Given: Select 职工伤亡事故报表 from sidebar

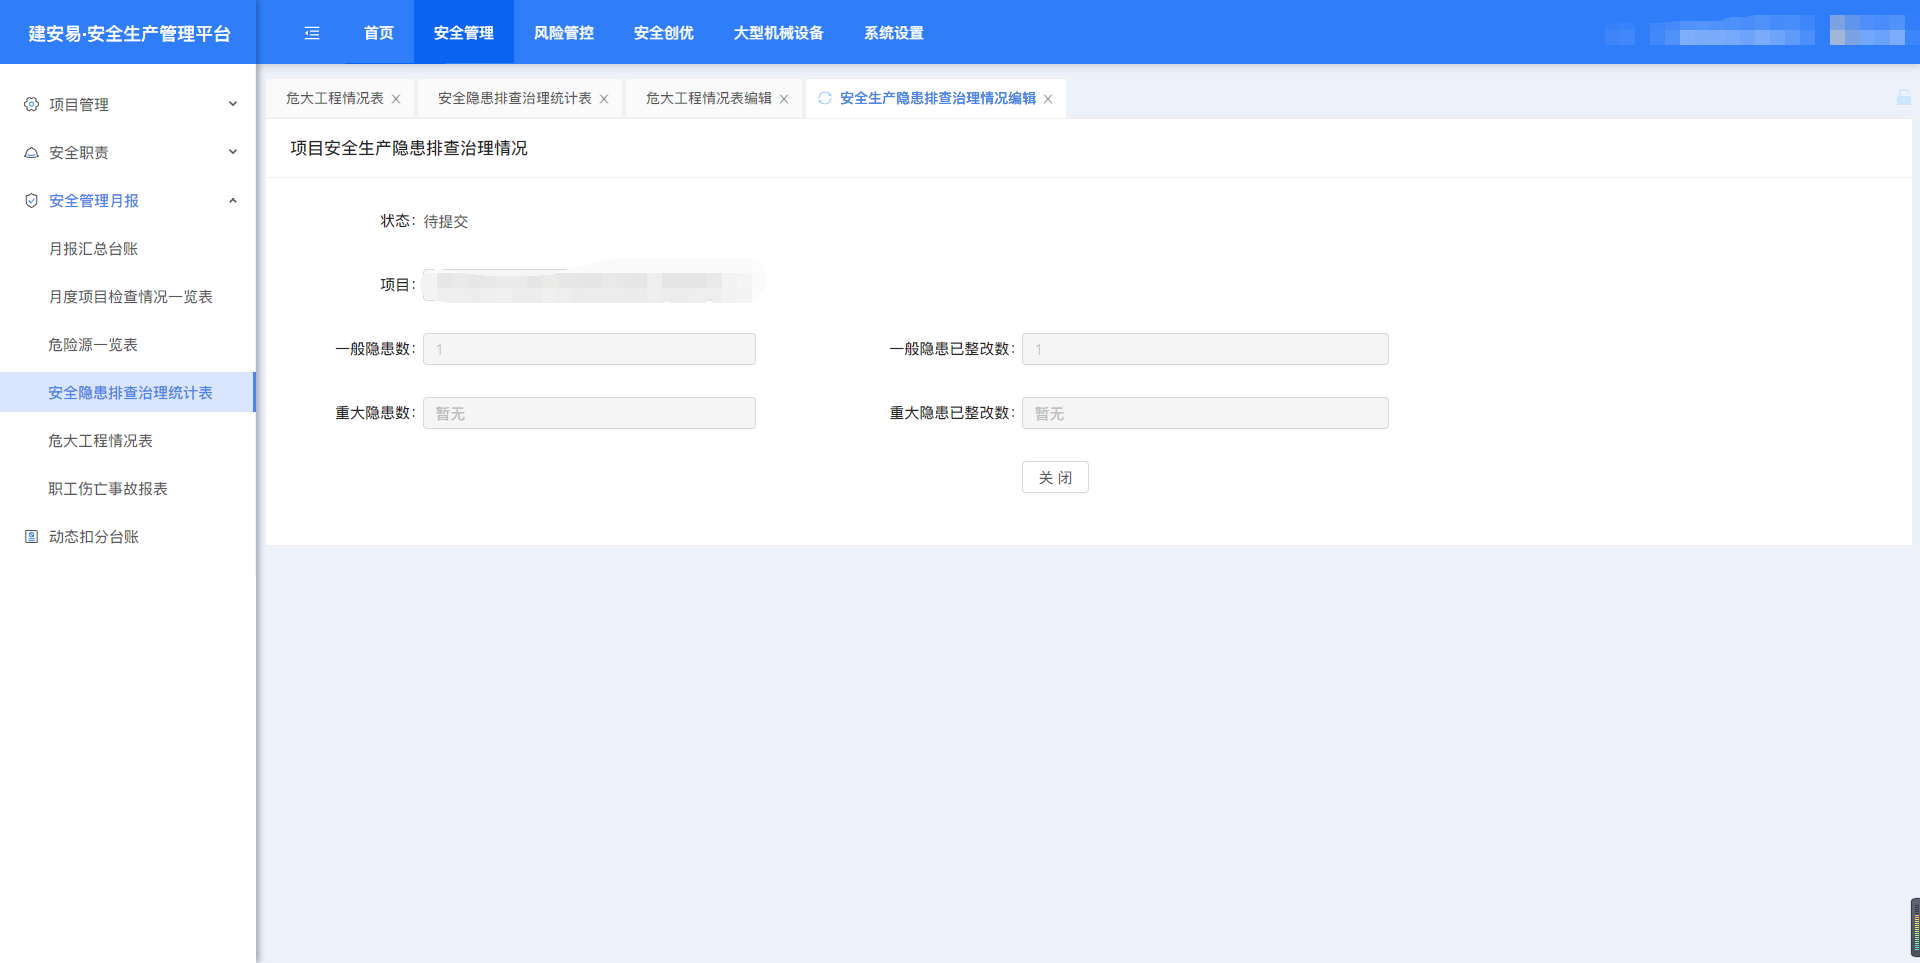Looking at the screenshot, I should click(108, 488).
